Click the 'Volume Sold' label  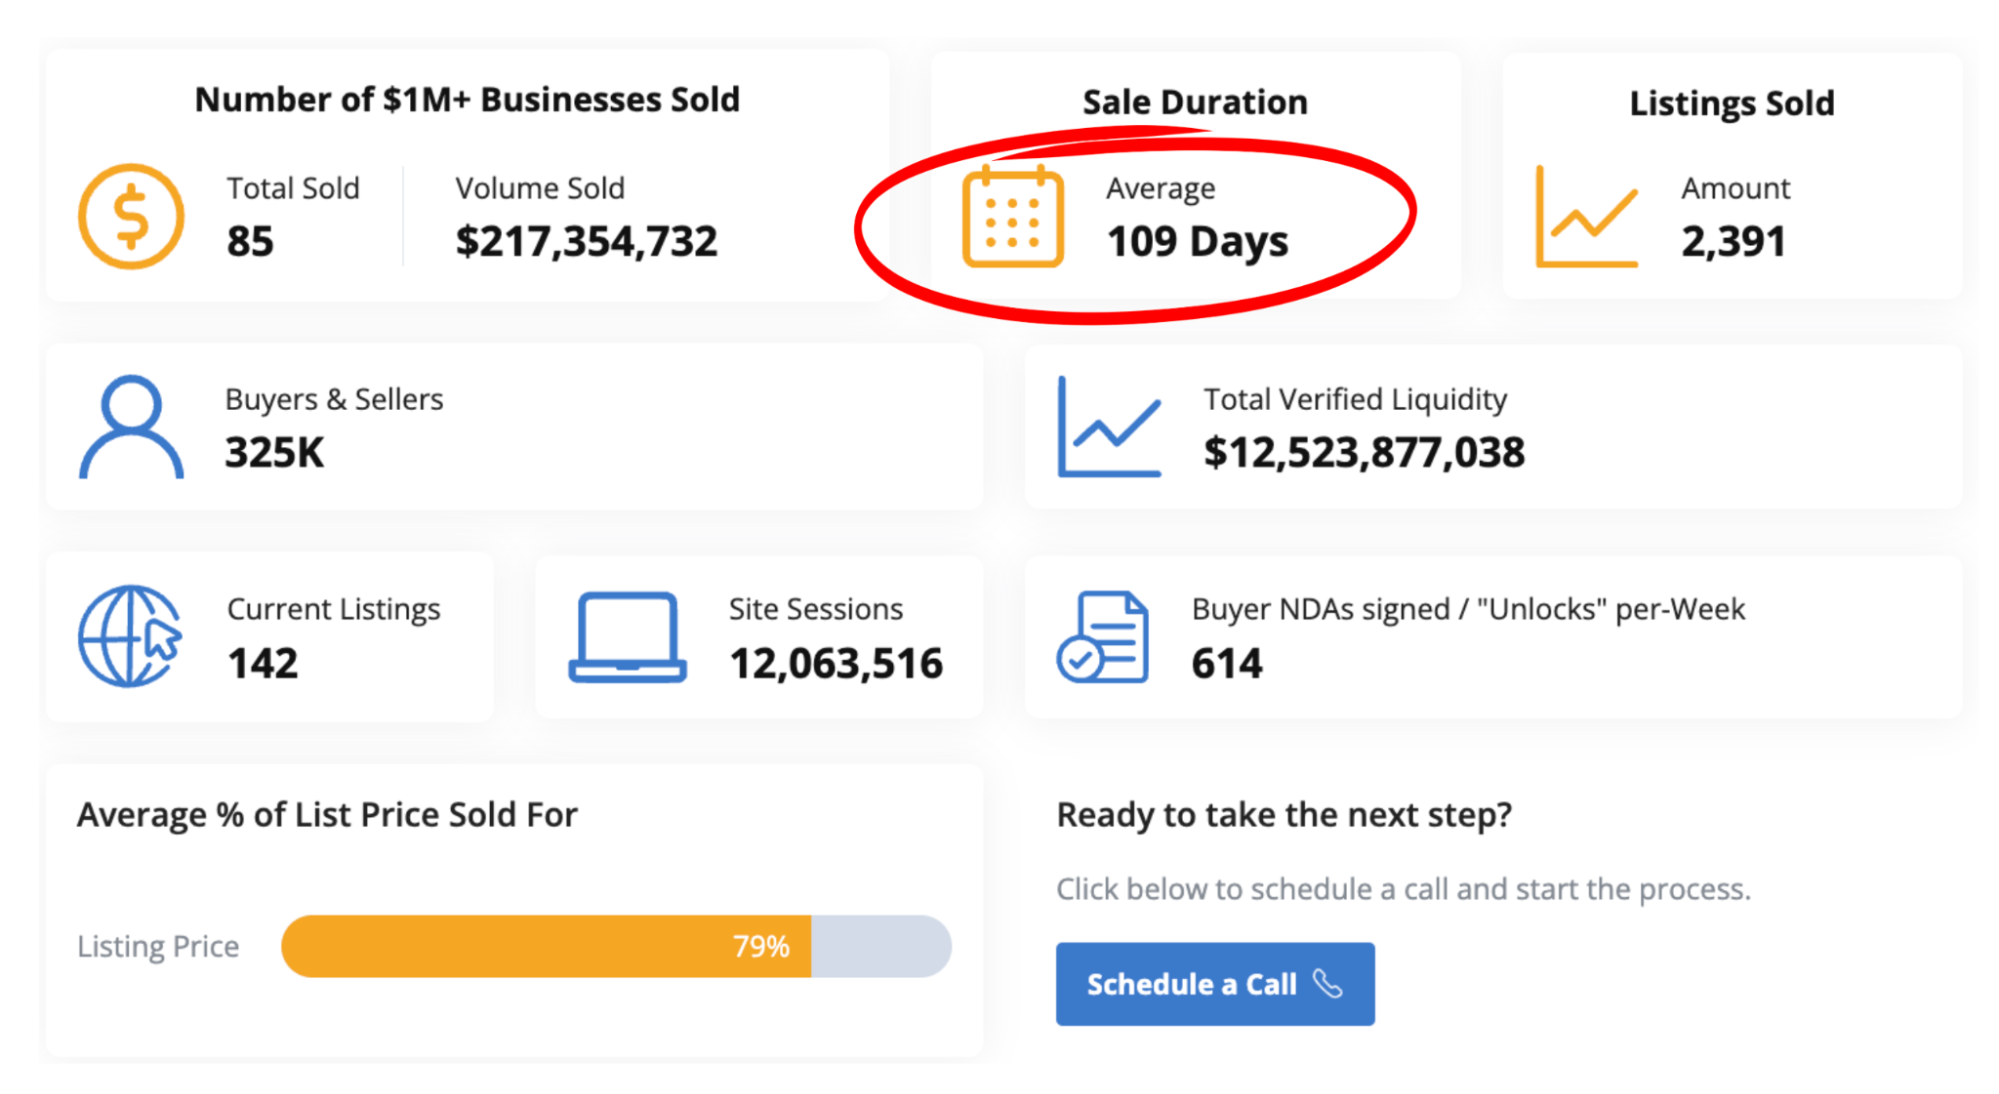pos(540,188)
